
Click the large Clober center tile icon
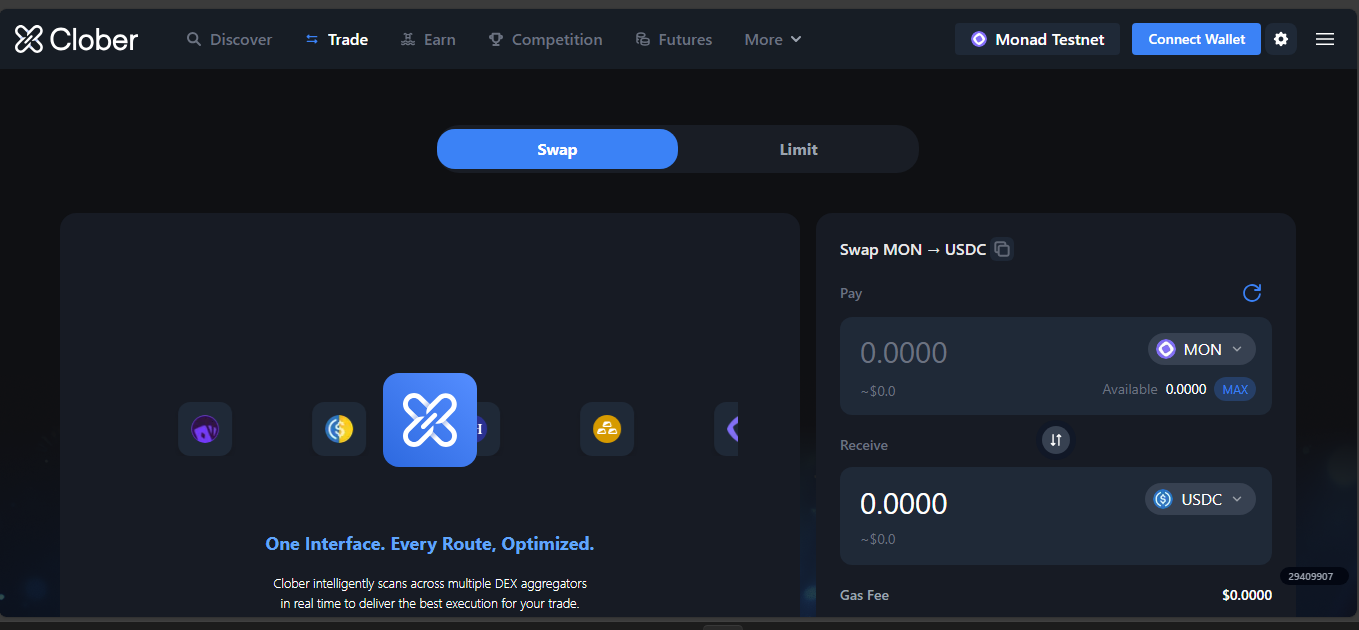click(430, 420)
